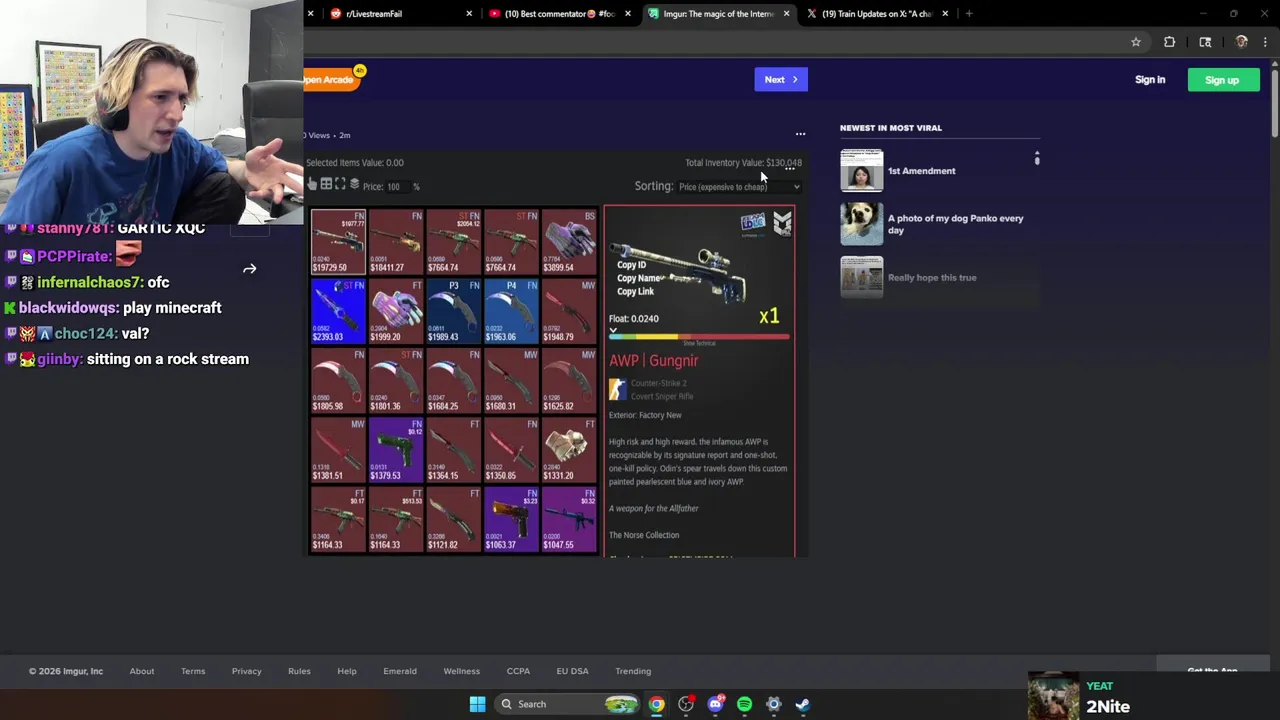Select the knife priced $1948.79
This screenshot has height=720, width=1280.
[x=570, y=311]
